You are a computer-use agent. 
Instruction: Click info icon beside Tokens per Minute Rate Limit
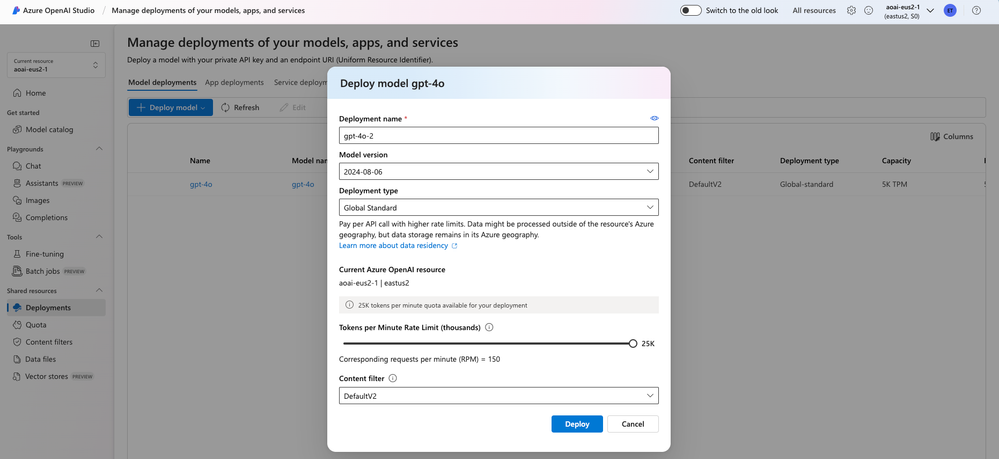point(489,327)
